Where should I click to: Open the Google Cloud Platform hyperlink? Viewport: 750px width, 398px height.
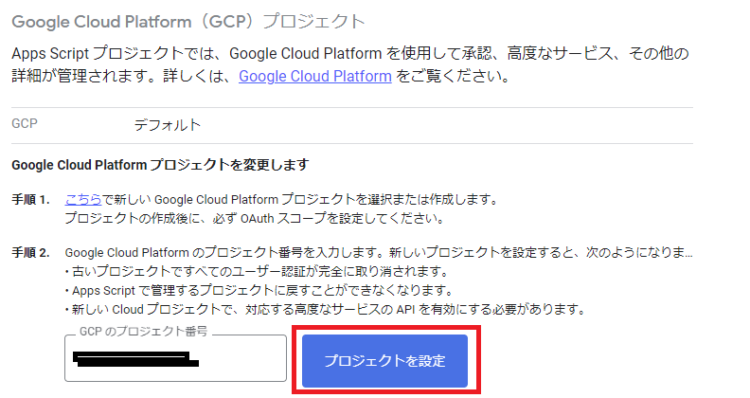[315, 76]
